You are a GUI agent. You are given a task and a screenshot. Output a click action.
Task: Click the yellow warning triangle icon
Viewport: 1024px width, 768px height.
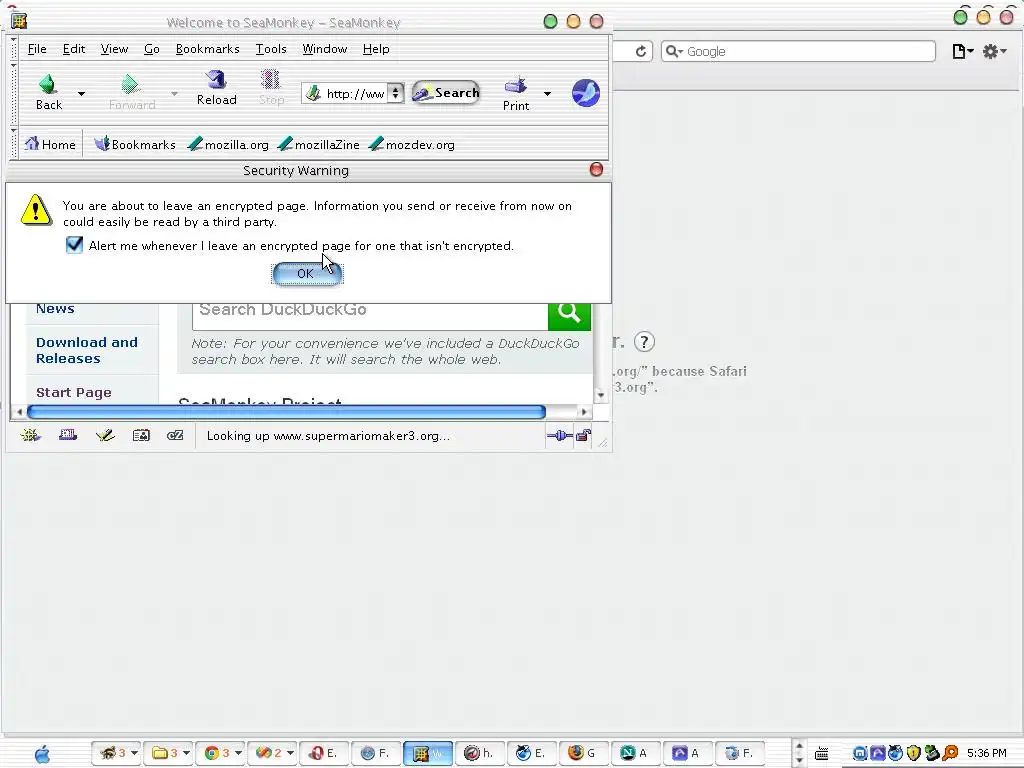coord(36,210)
